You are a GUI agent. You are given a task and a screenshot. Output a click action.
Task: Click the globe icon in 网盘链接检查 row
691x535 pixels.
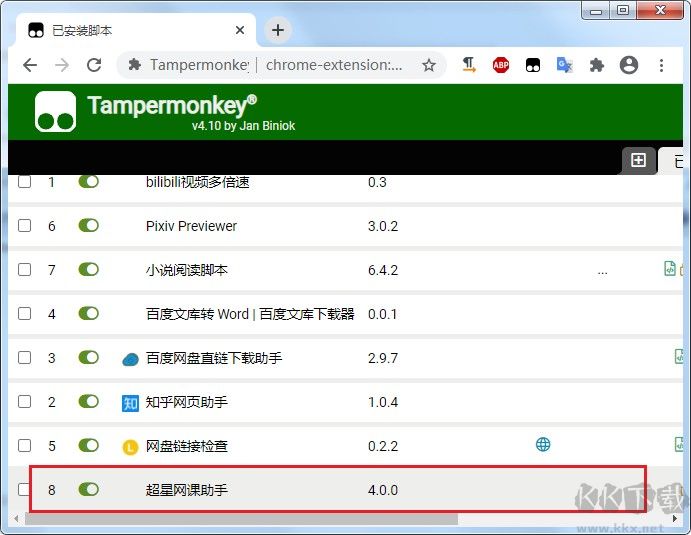[x=543, y=444]
